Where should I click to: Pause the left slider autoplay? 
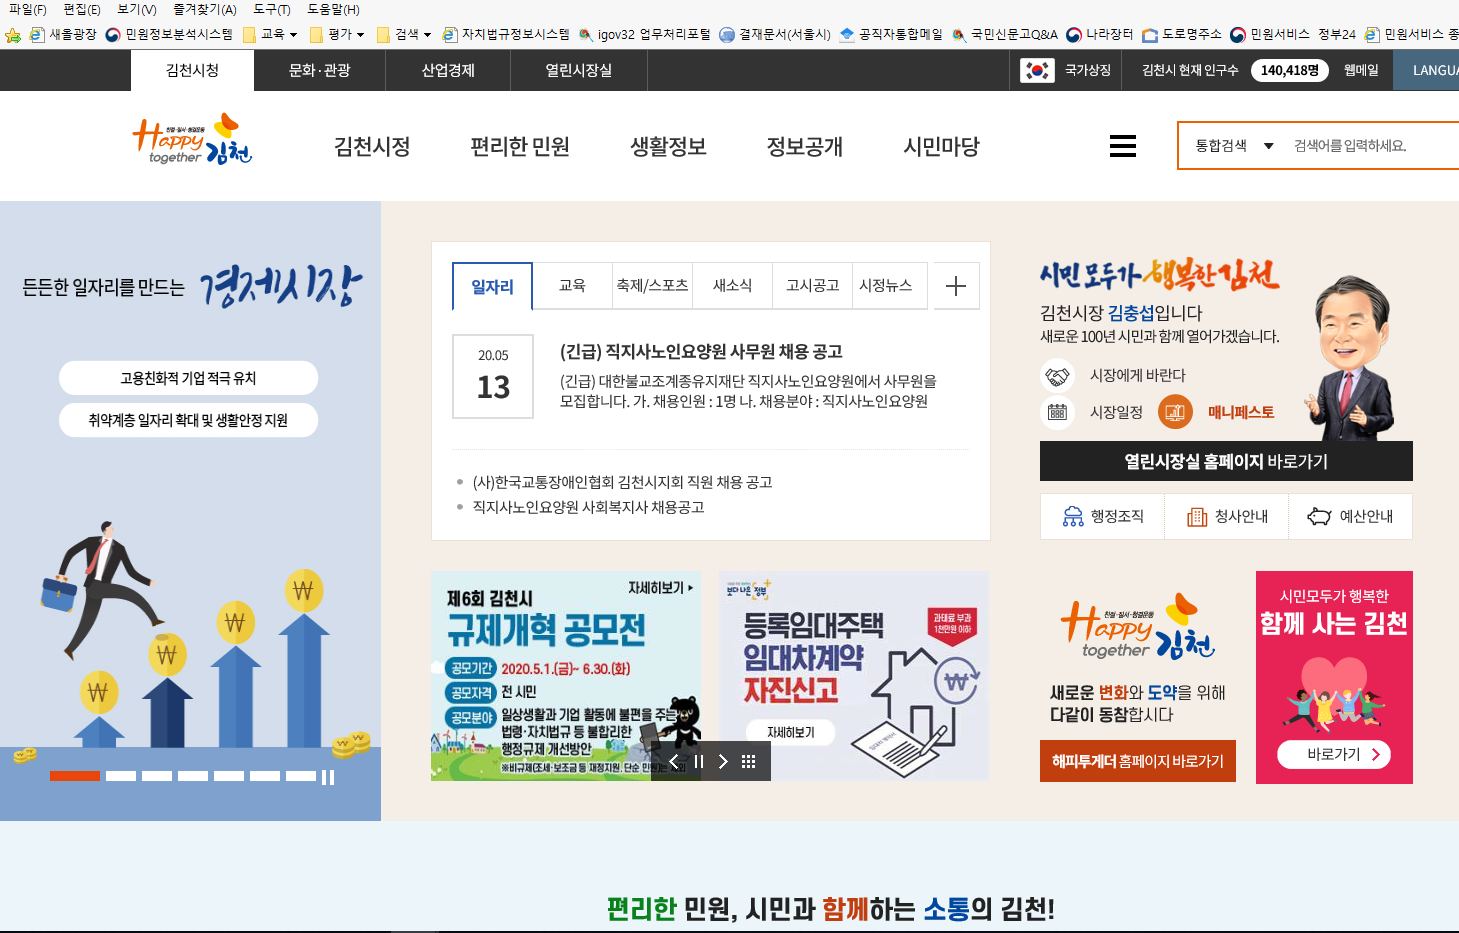coord(328,777)
